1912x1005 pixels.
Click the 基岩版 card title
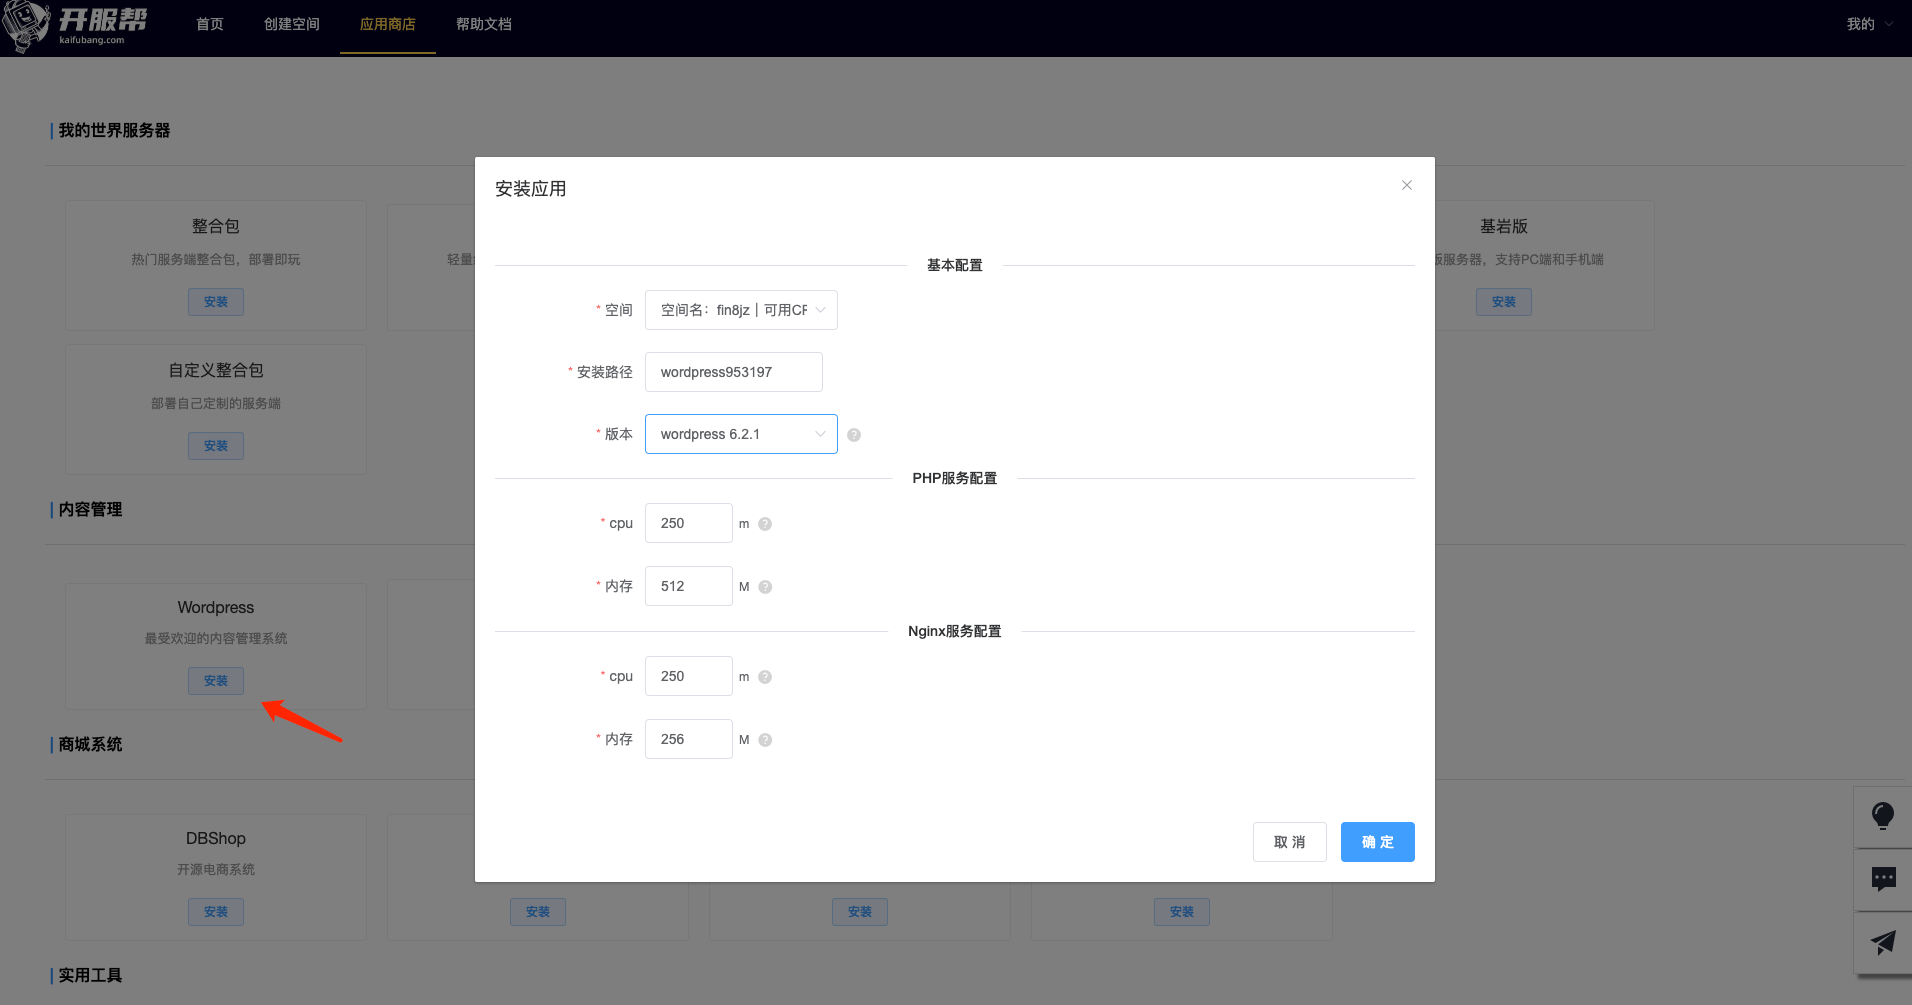click(x=1504, y=227)
